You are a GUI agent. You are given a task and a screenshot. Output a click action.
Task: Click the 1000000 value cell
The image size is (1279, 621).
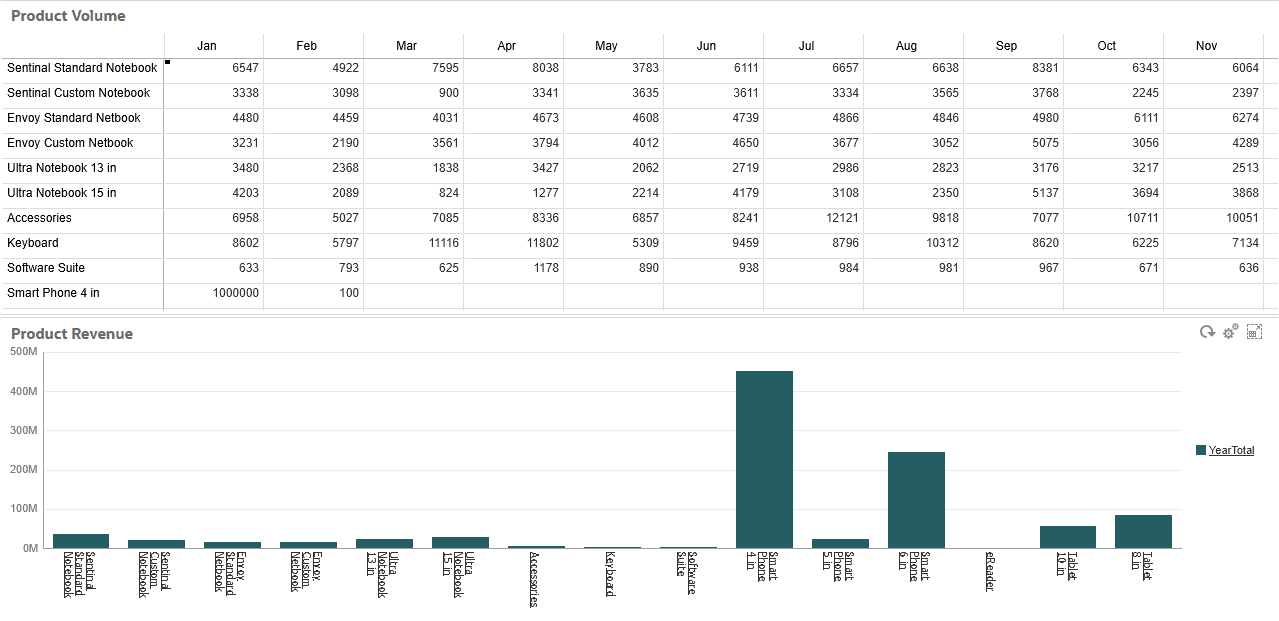[237, 293]
